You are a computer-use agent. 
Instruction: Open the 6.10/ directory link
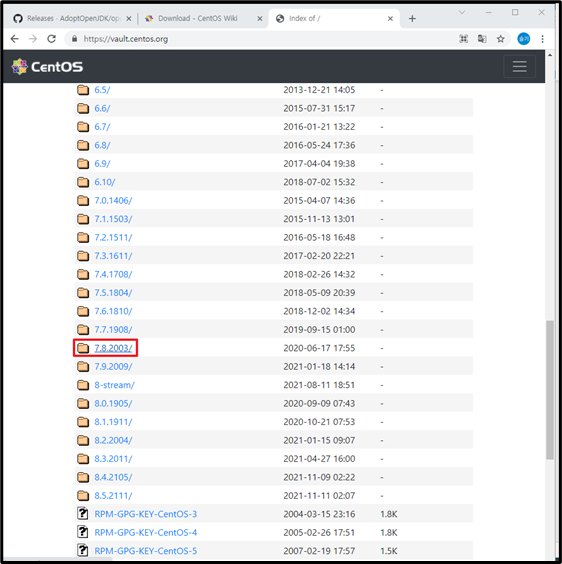105,182
